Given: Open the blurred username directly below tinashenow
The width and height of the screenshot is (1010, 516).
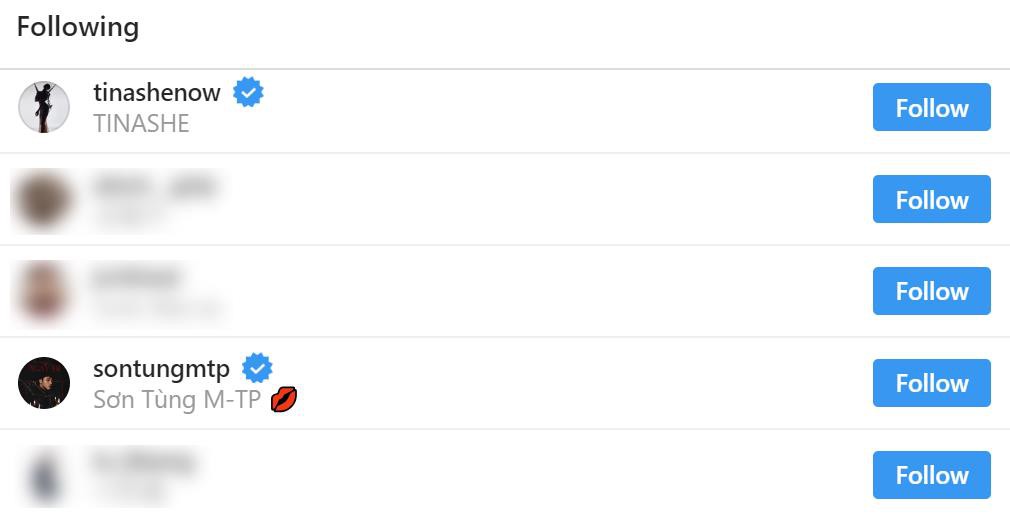Looking at the screenshot, I should click(x=155, y=187).
